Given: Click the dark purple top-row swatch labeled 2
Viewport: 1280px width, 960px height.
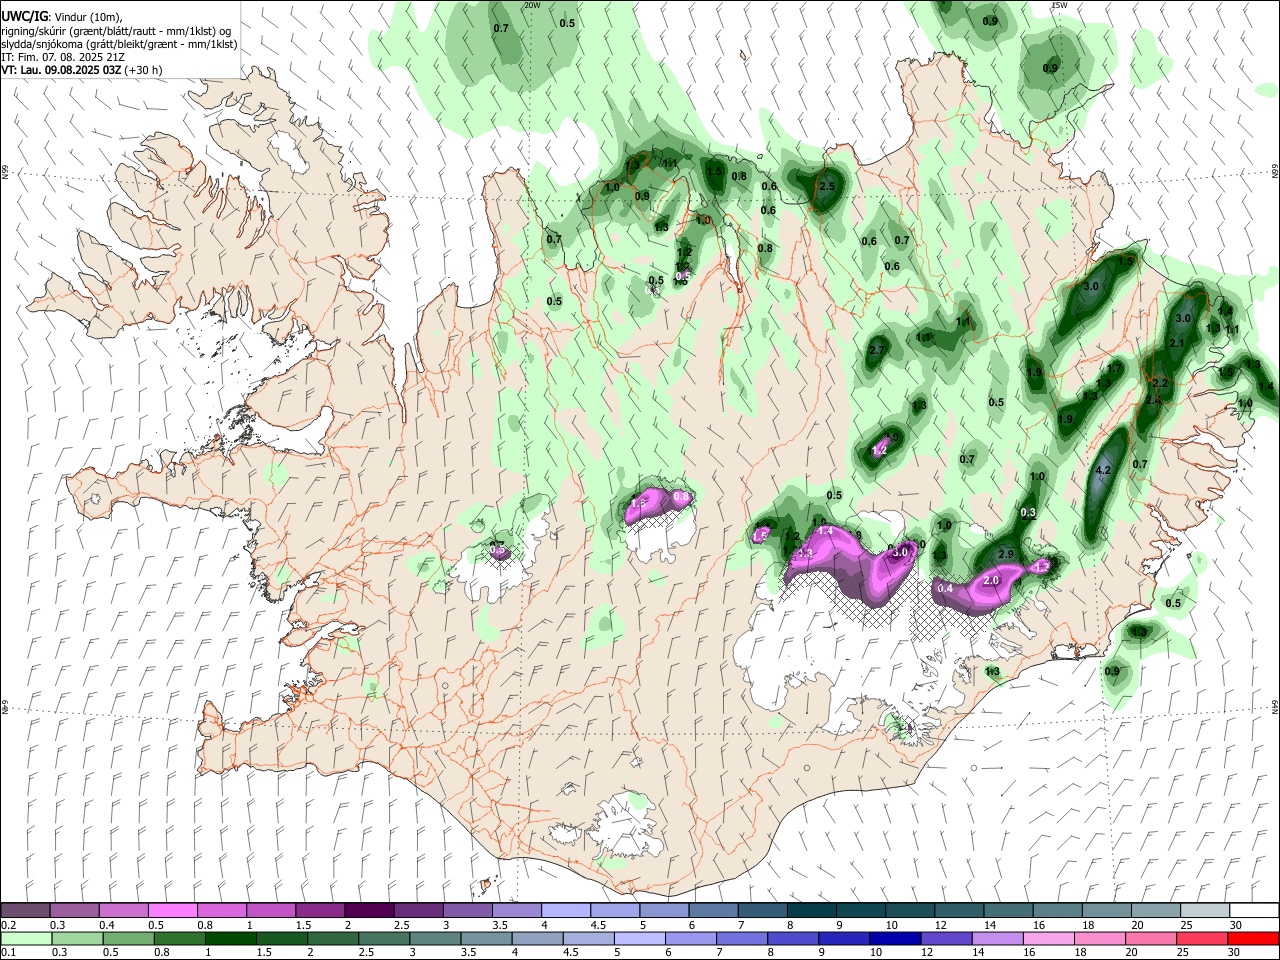Looking at the screenshot, I should pyautogui.click(x=368, y=910).
